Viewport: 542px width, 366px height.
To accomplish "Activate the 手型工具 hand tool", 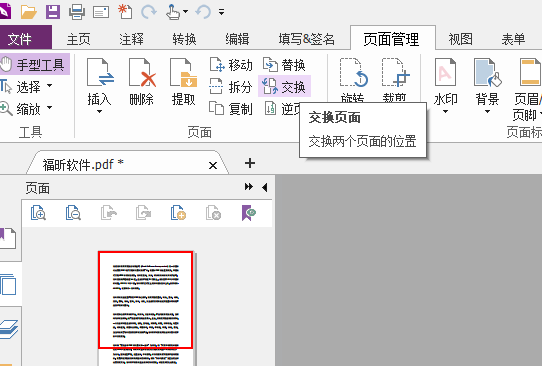I will [x=35, y=64].
